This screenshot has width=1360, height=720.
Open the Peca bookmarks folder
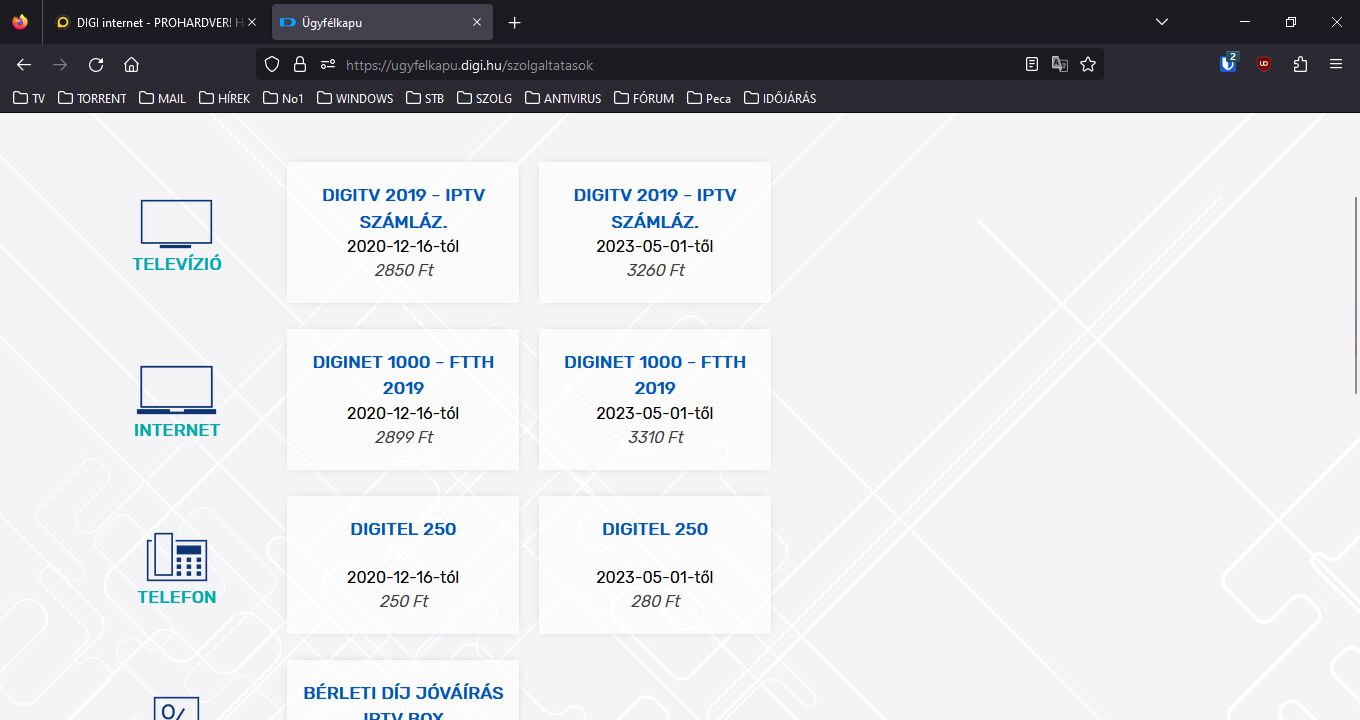click(x=709, y=98)
